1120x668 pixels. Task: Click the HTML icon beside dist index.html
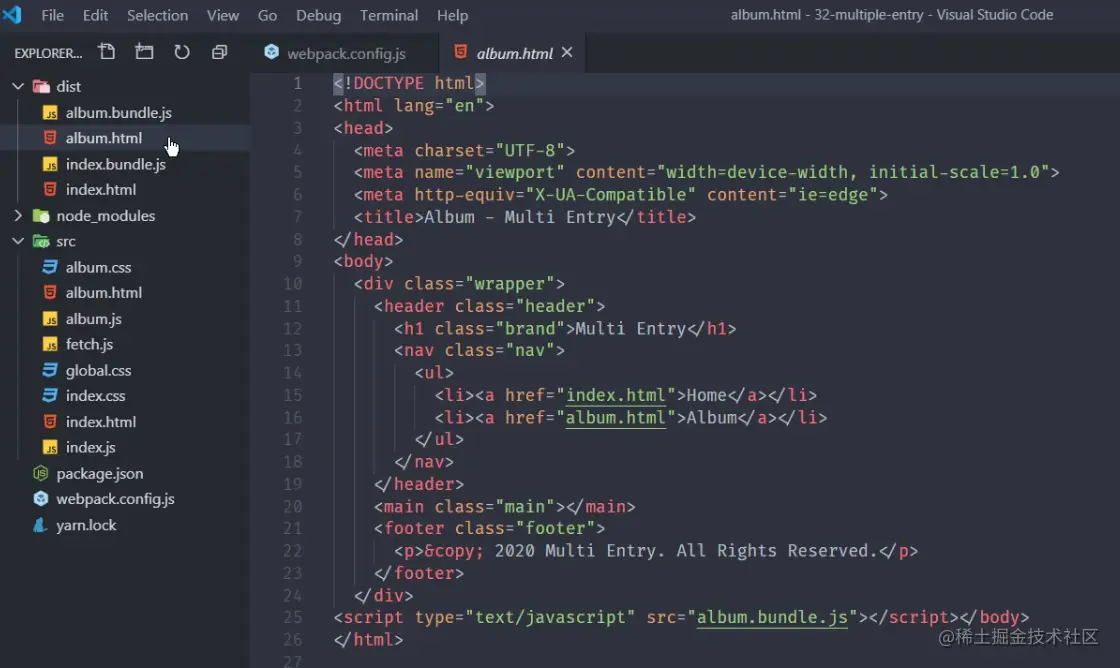50,189
